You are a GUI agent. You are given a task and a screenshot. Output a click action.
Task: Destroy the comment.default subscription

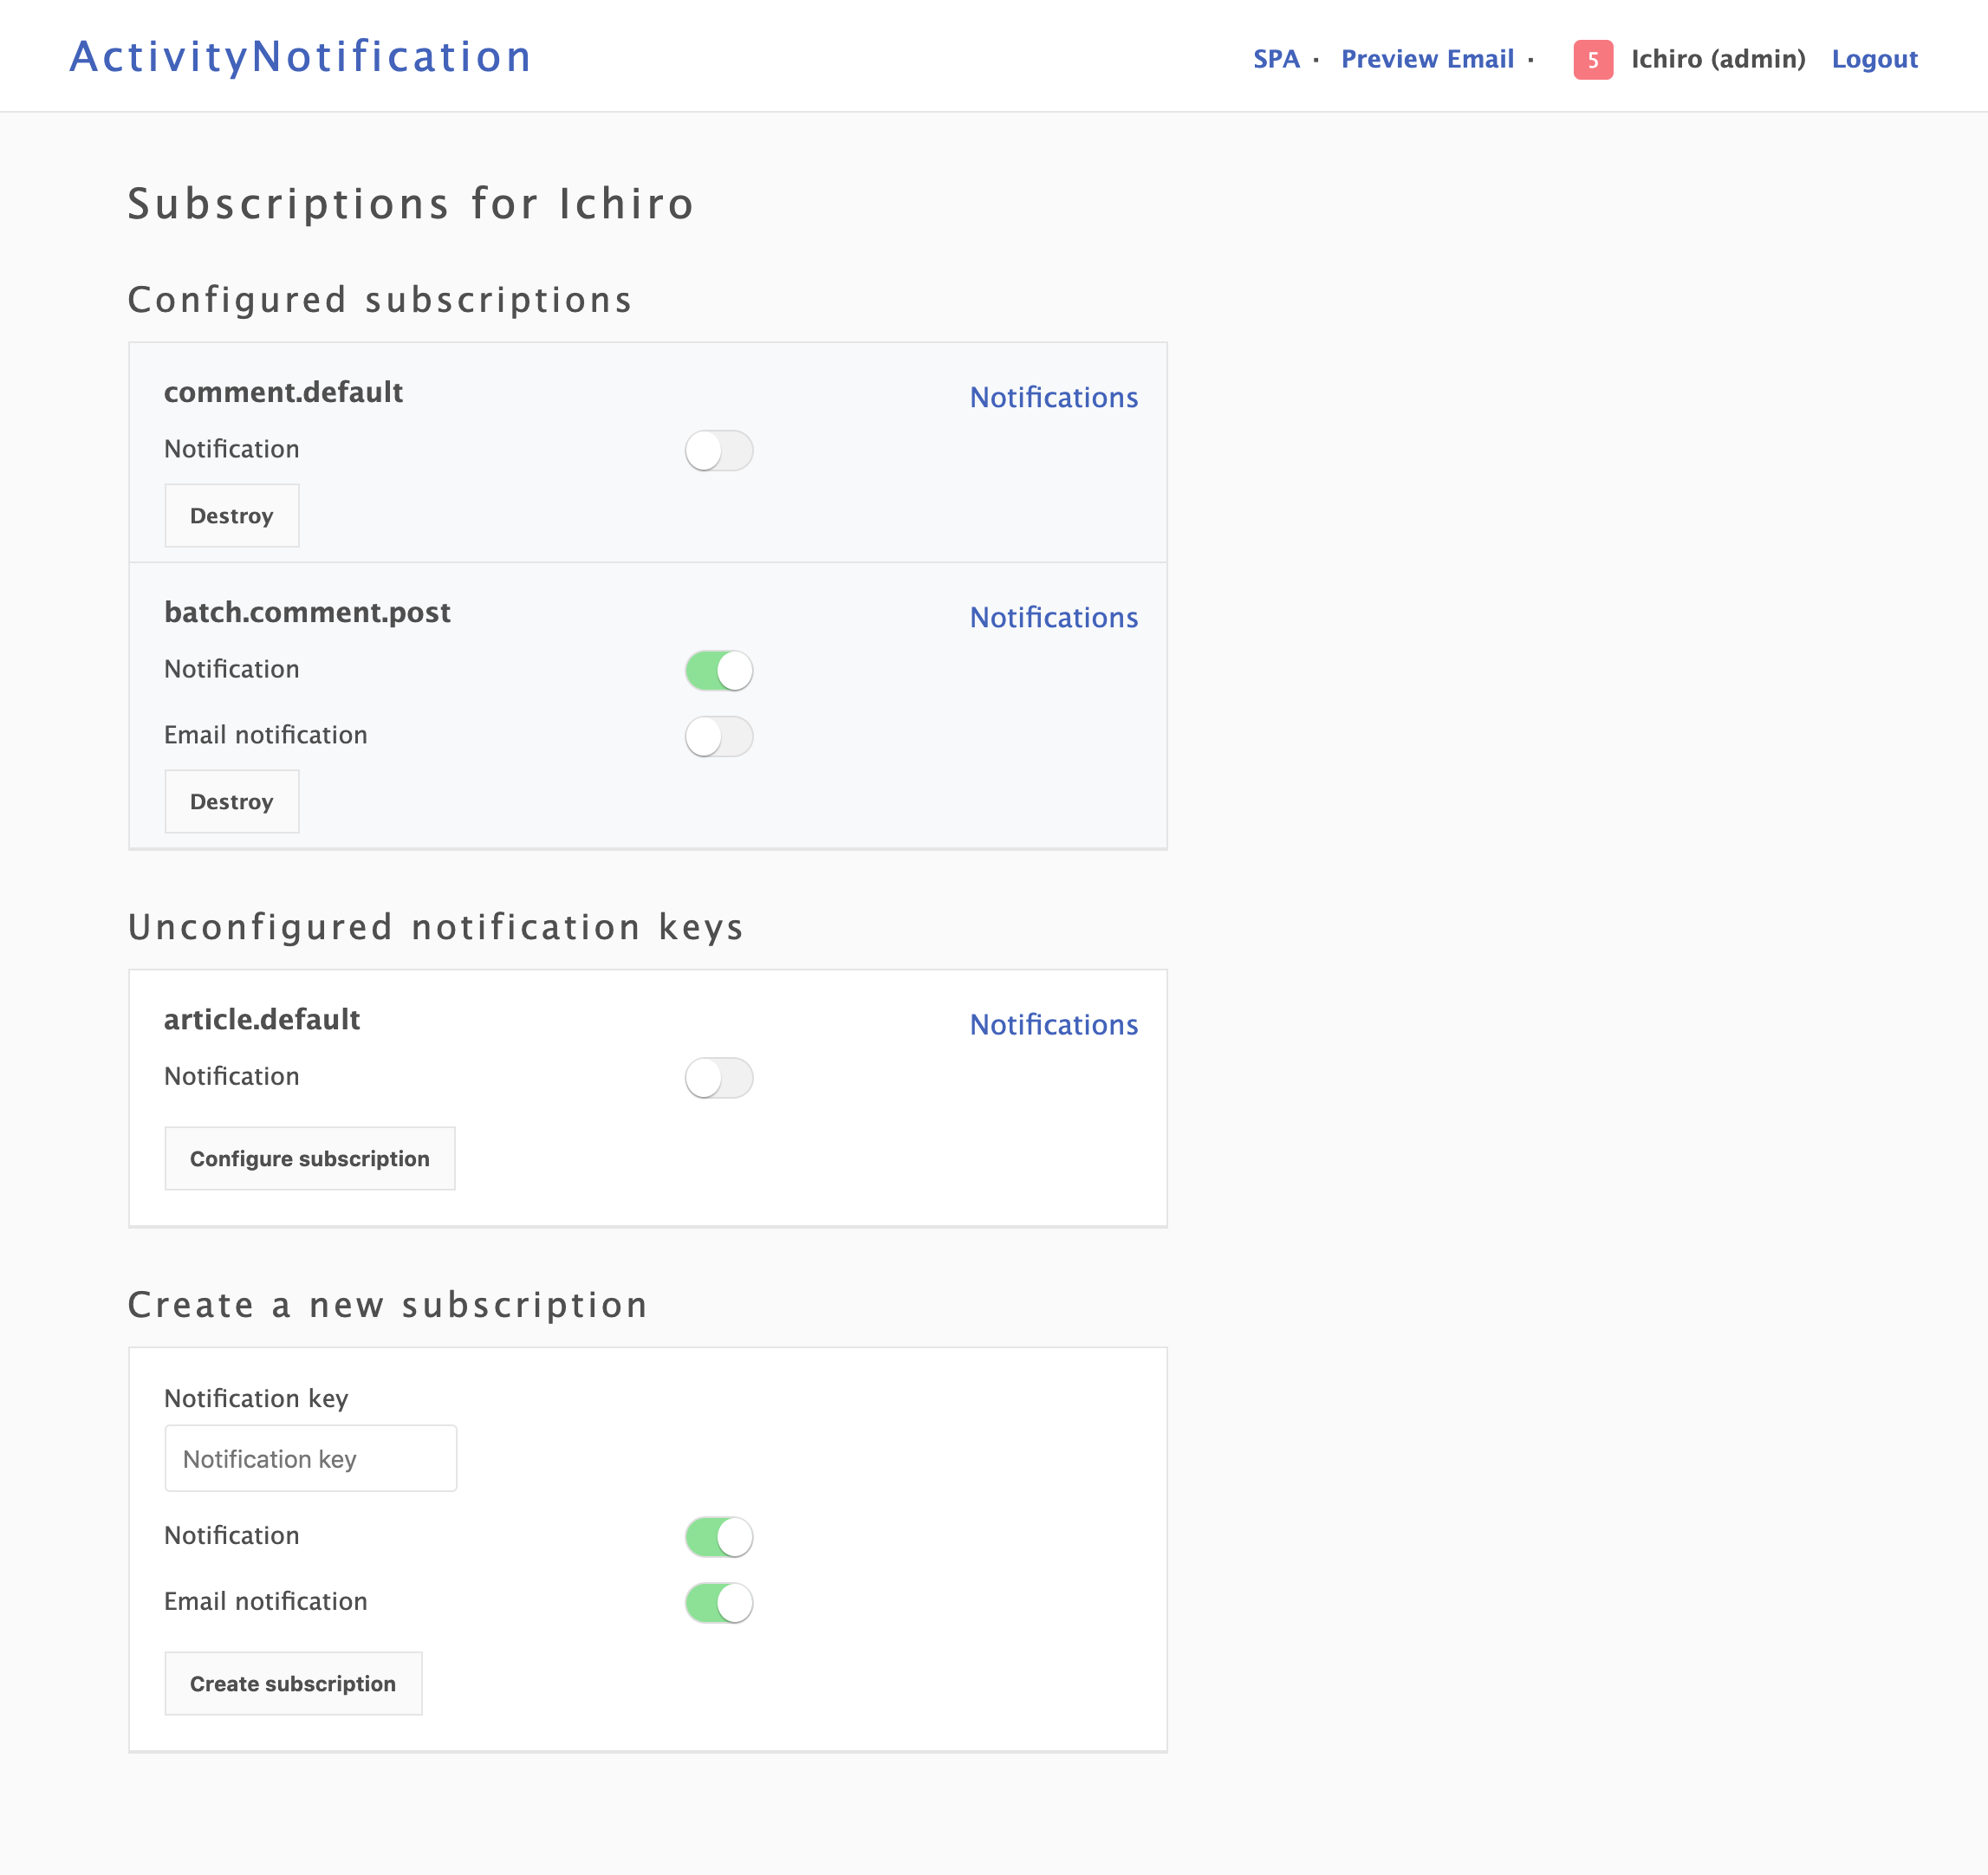231,516
